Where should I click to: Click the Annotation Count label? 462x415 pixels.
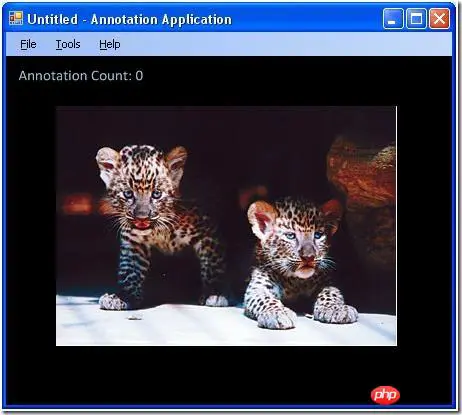81,76
